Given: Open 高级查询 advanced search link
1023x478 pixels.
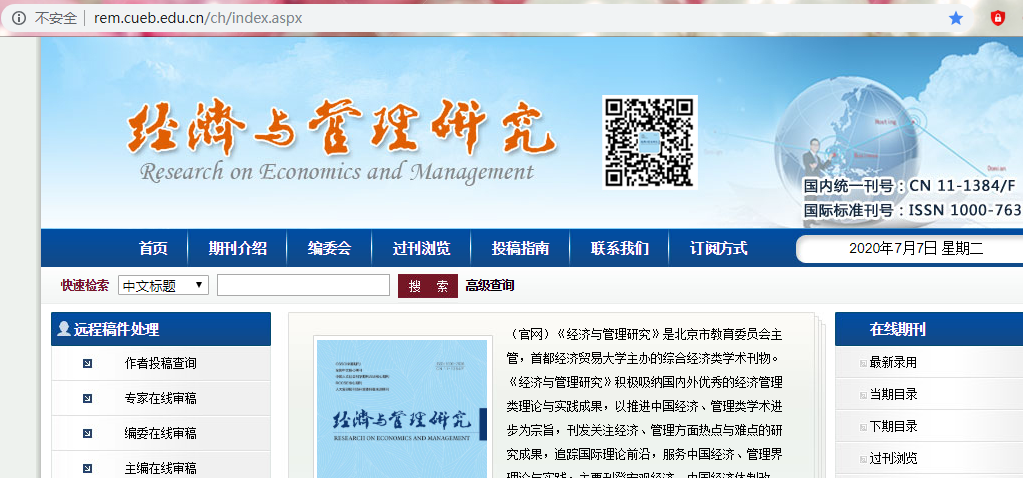Looking at the screenshot, I should (490, 285).
